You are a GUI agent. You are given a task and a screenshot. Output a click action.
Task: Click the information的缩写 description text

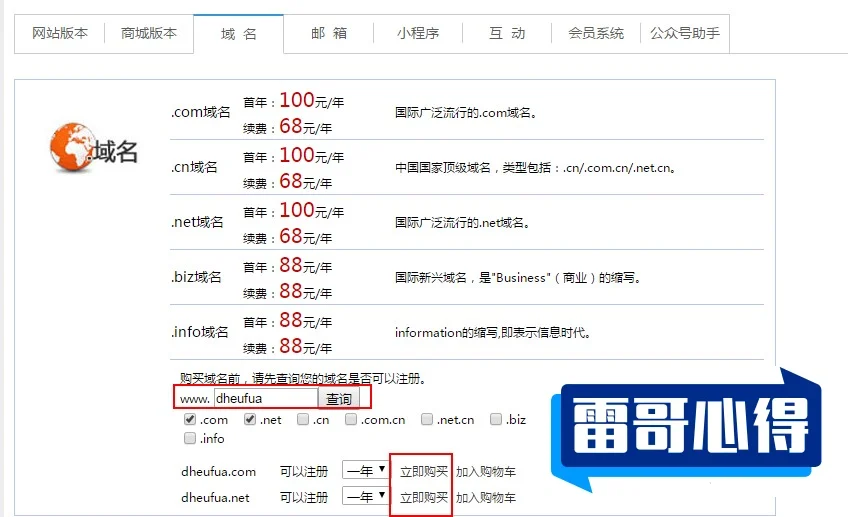492,333
